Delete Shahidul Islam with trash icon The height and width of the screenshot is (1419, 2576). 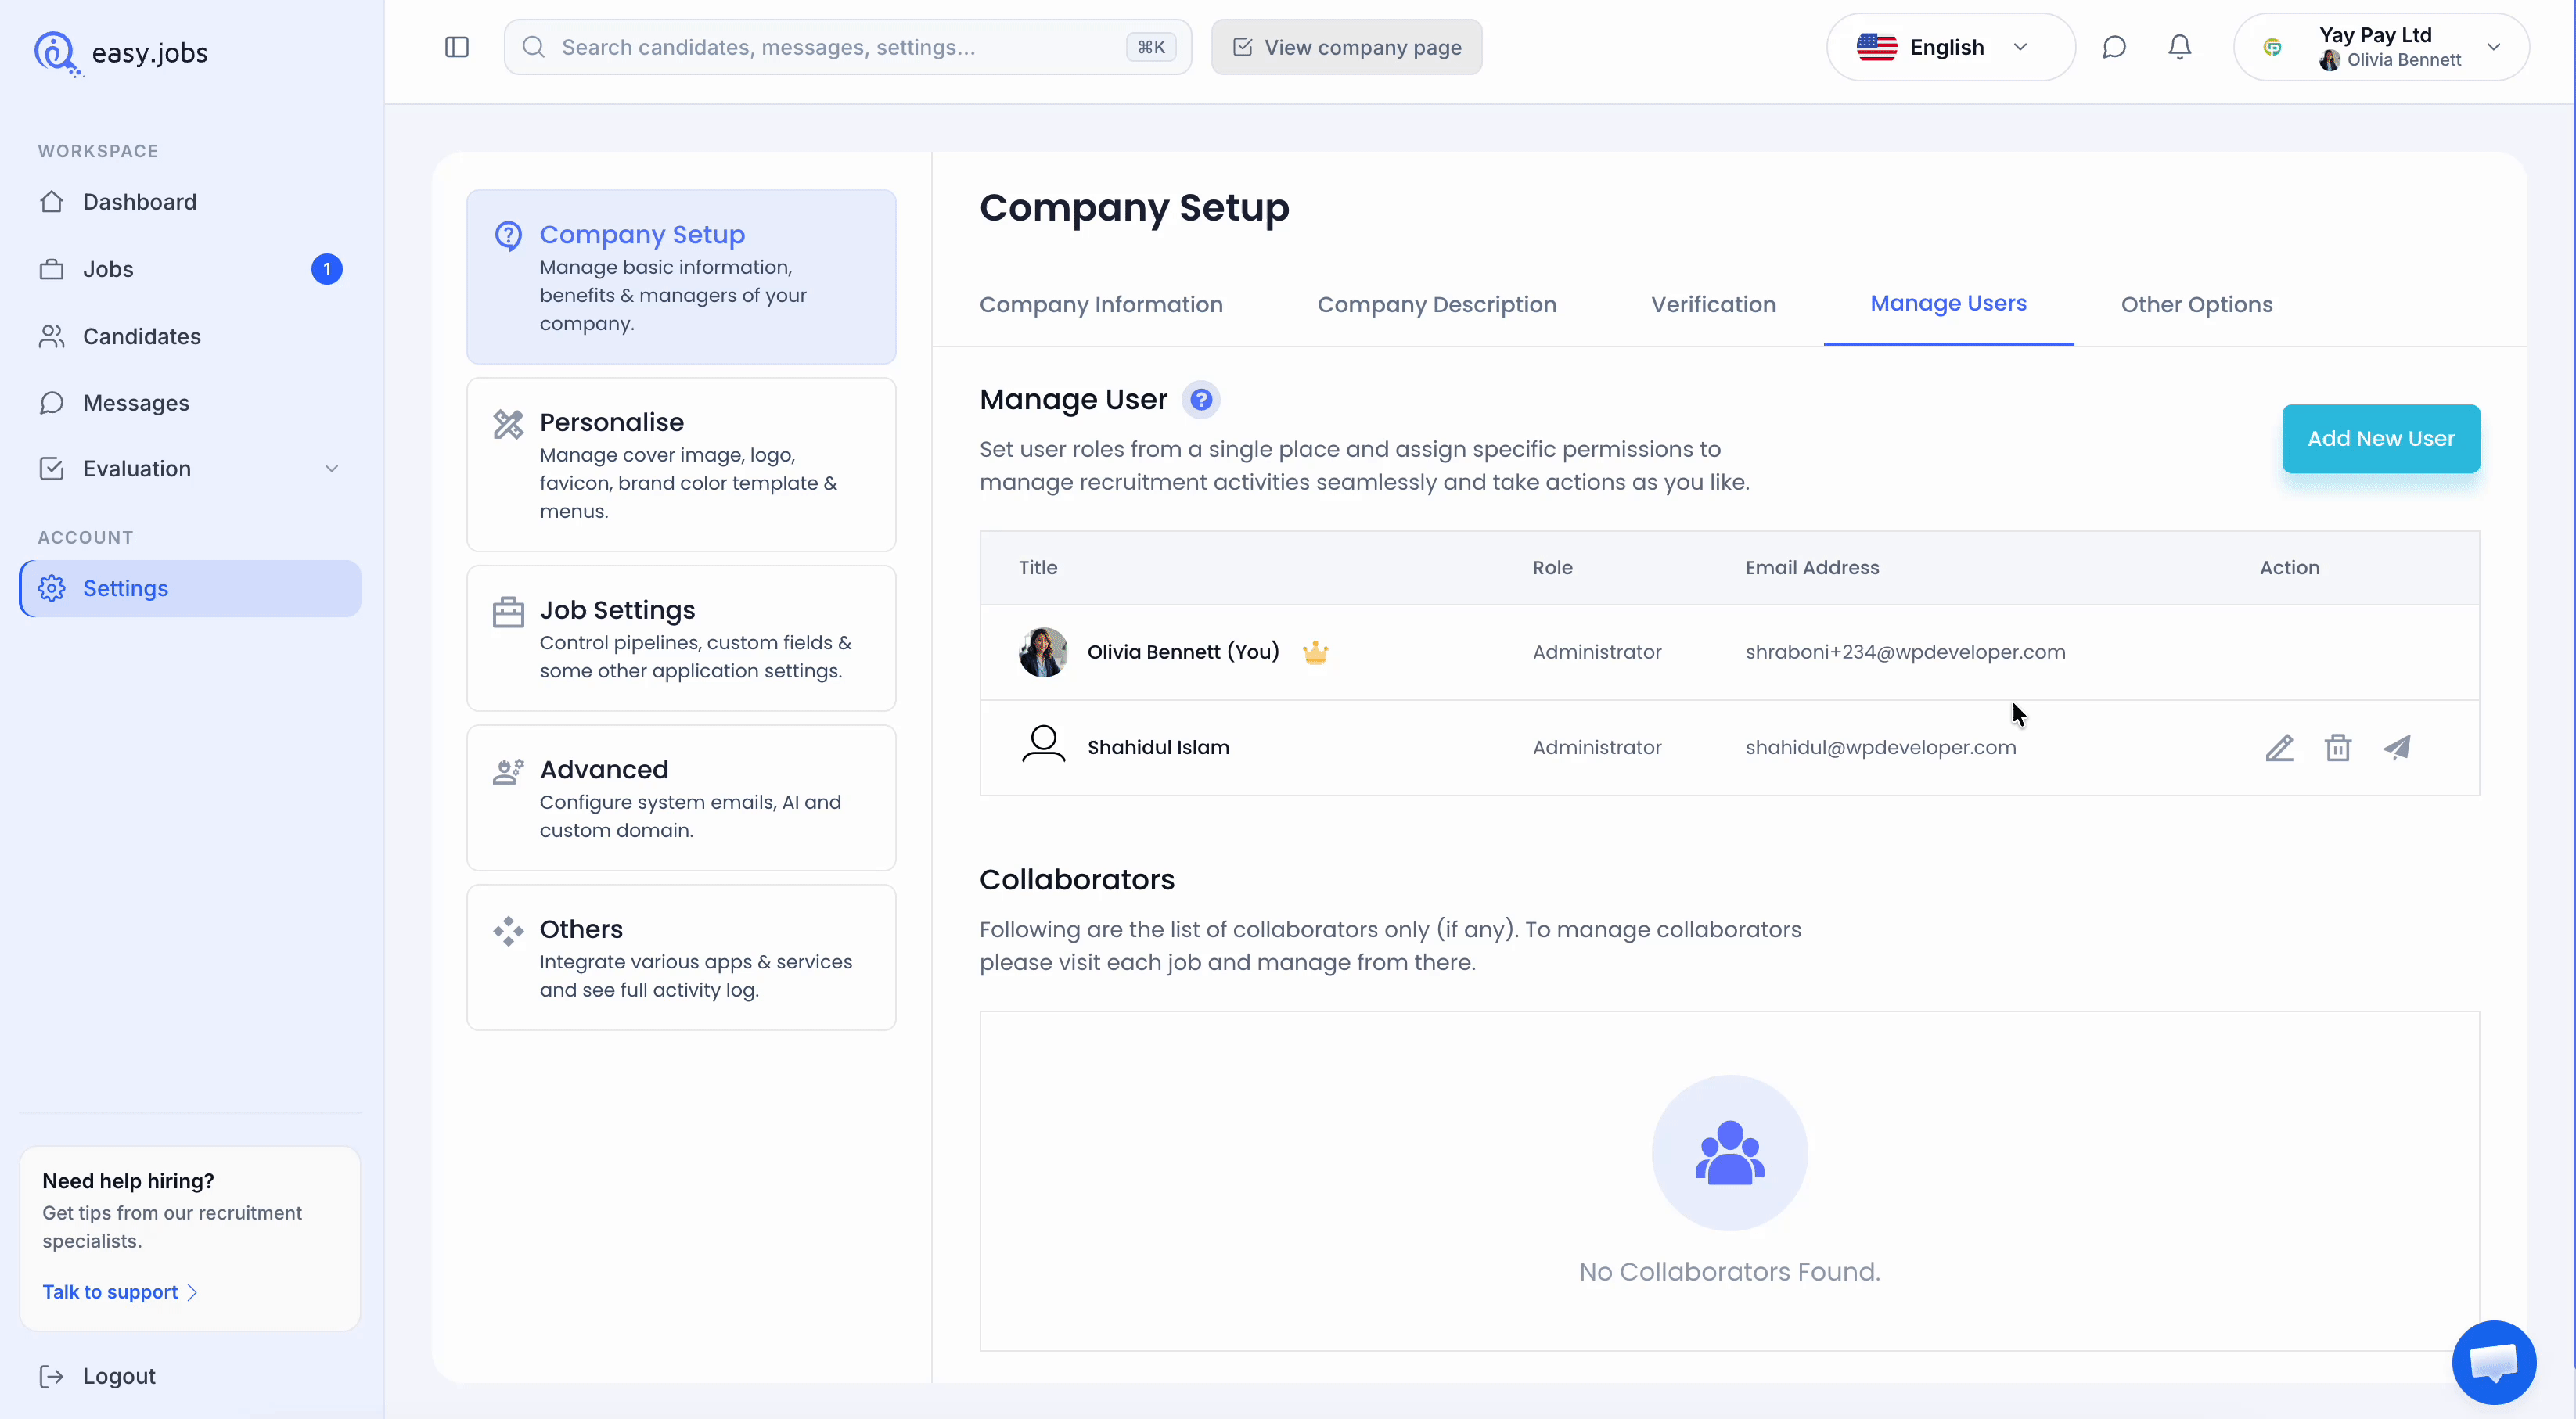pyautogui.click(x=2338, y=748)
